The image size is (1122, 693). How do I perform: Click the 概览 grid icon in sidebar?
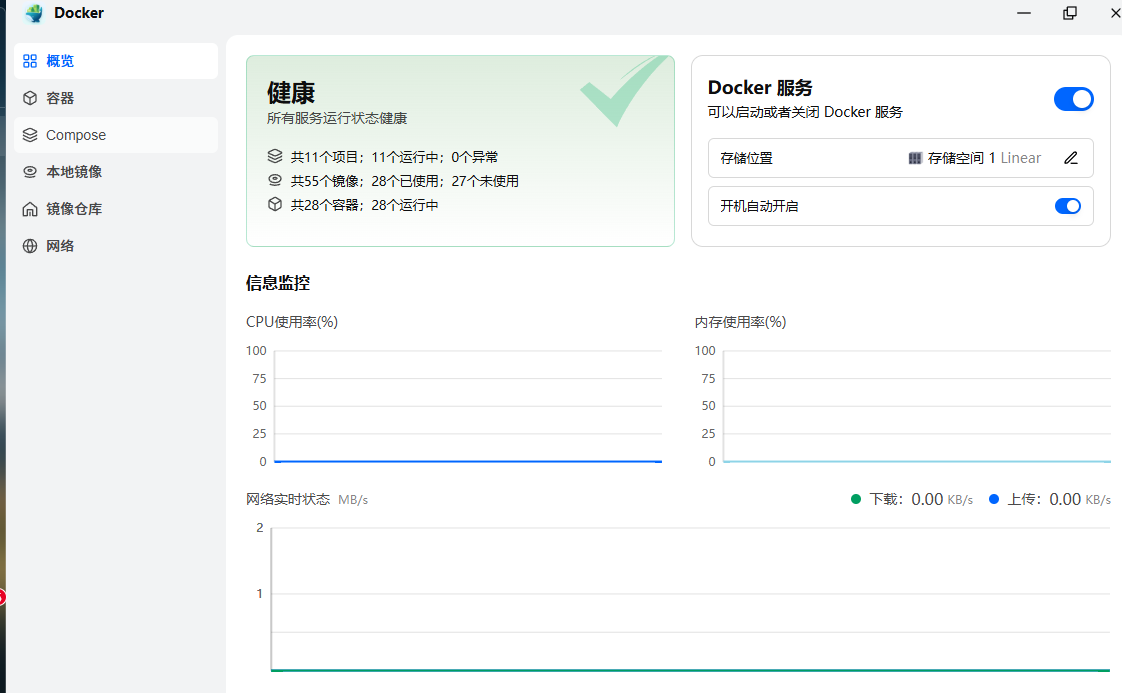[30, 61]
